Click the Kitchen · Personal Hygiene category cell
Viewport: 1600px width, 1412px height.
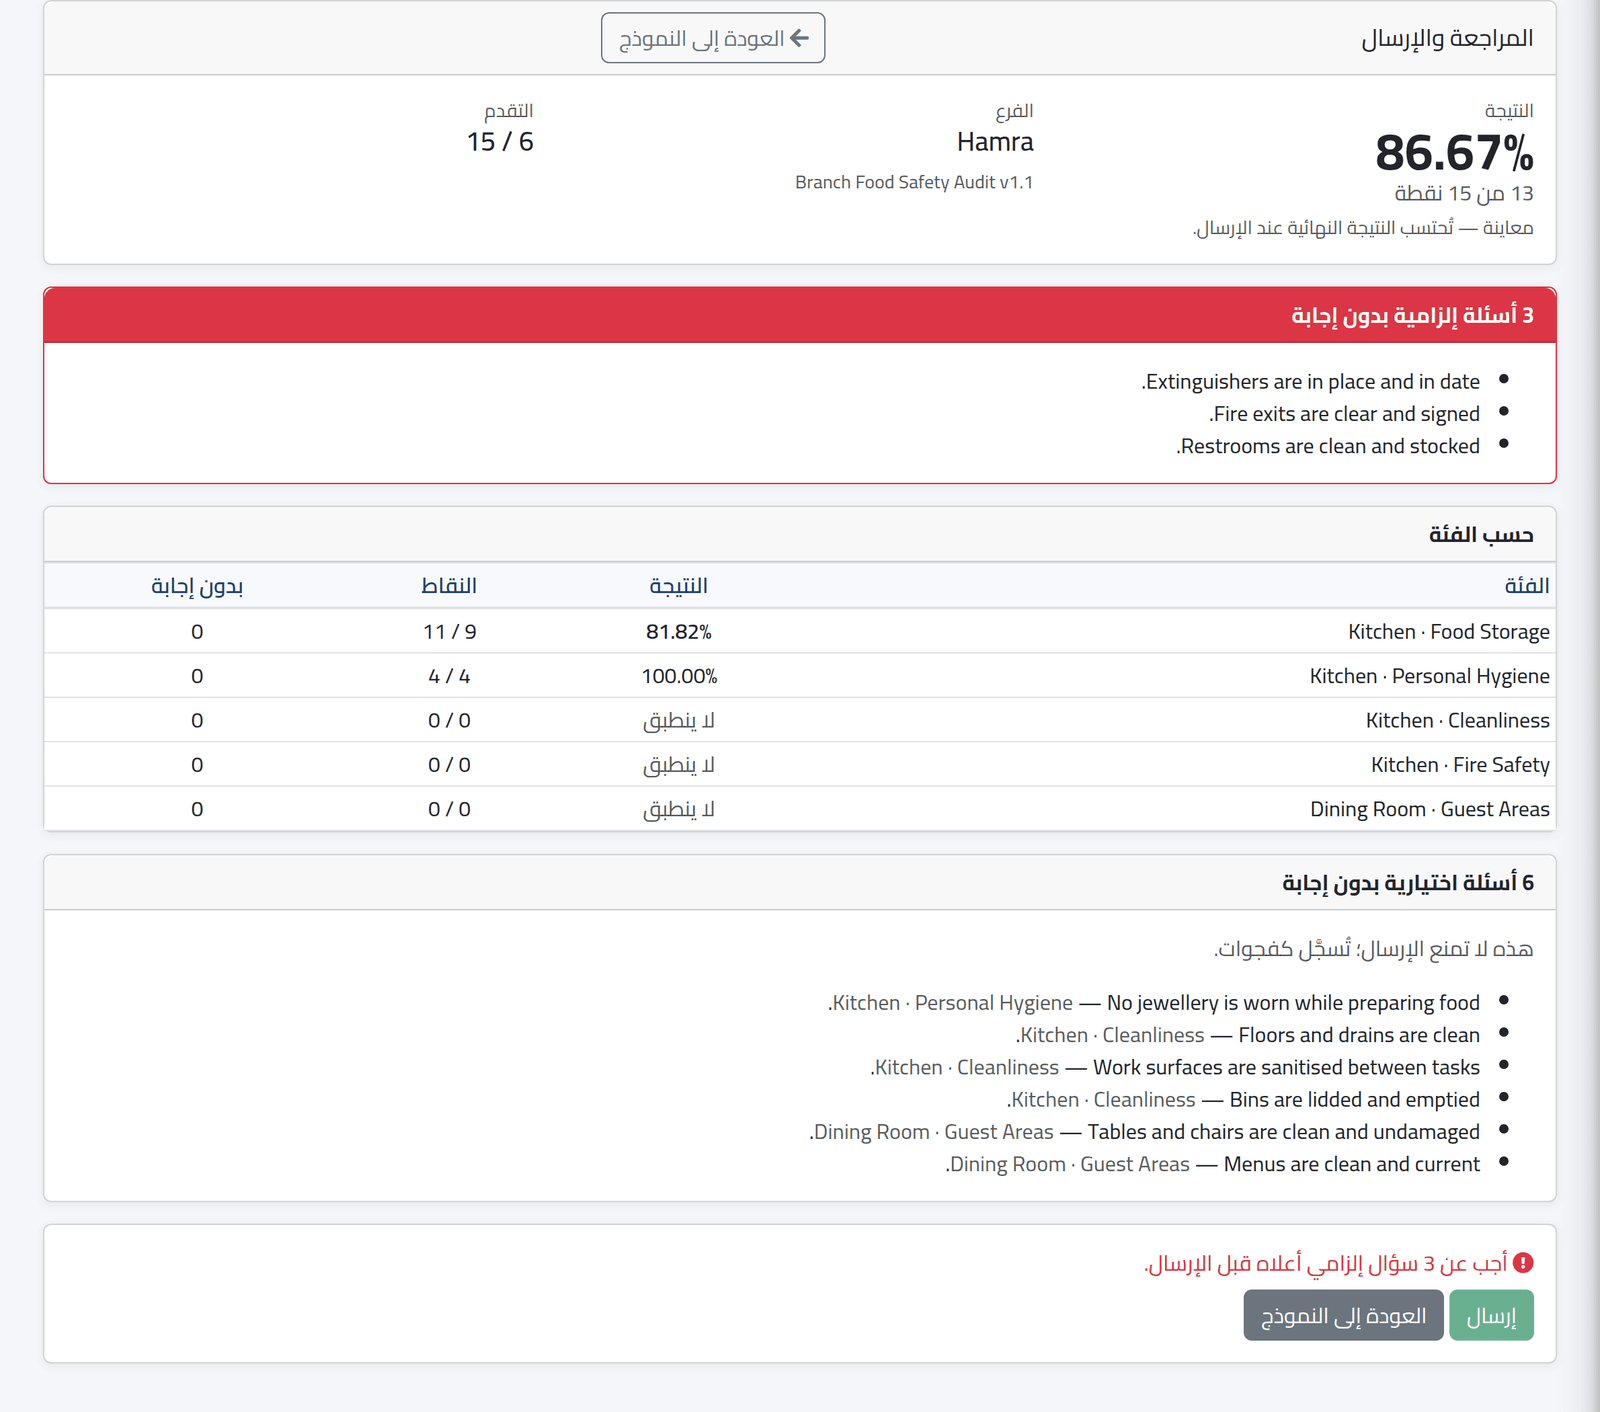(x=1430, y=676)
